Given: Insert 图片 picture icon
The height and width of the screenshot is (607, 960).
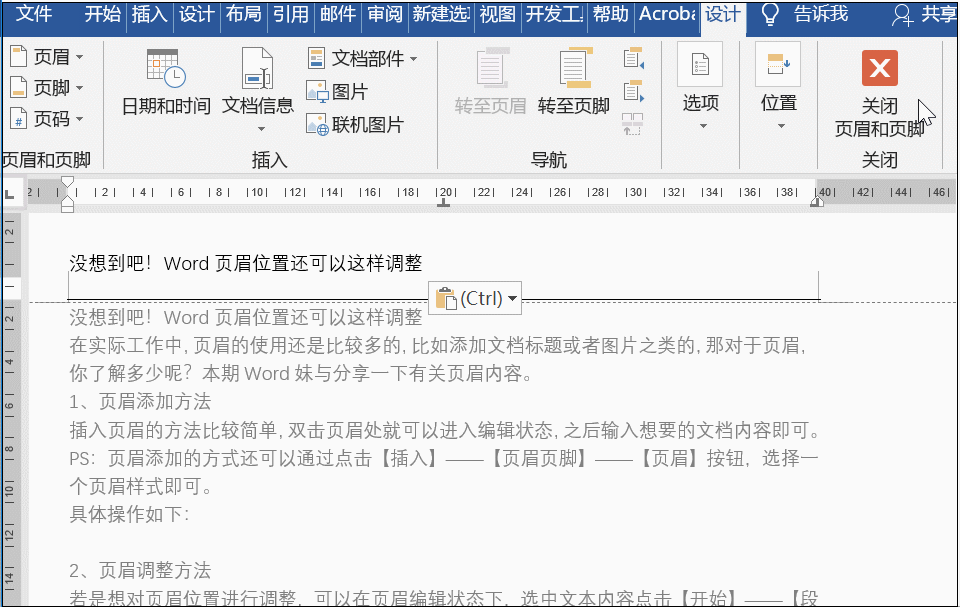Looking at the screenshot, I should pyautogui.click(x=317, y=92).
